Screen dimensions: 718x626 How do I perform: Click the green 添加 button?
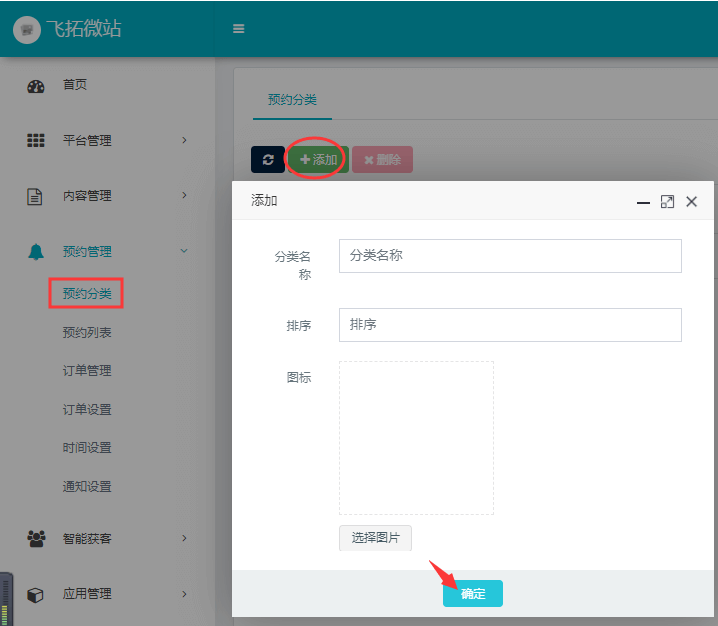[x=318, y=159]
